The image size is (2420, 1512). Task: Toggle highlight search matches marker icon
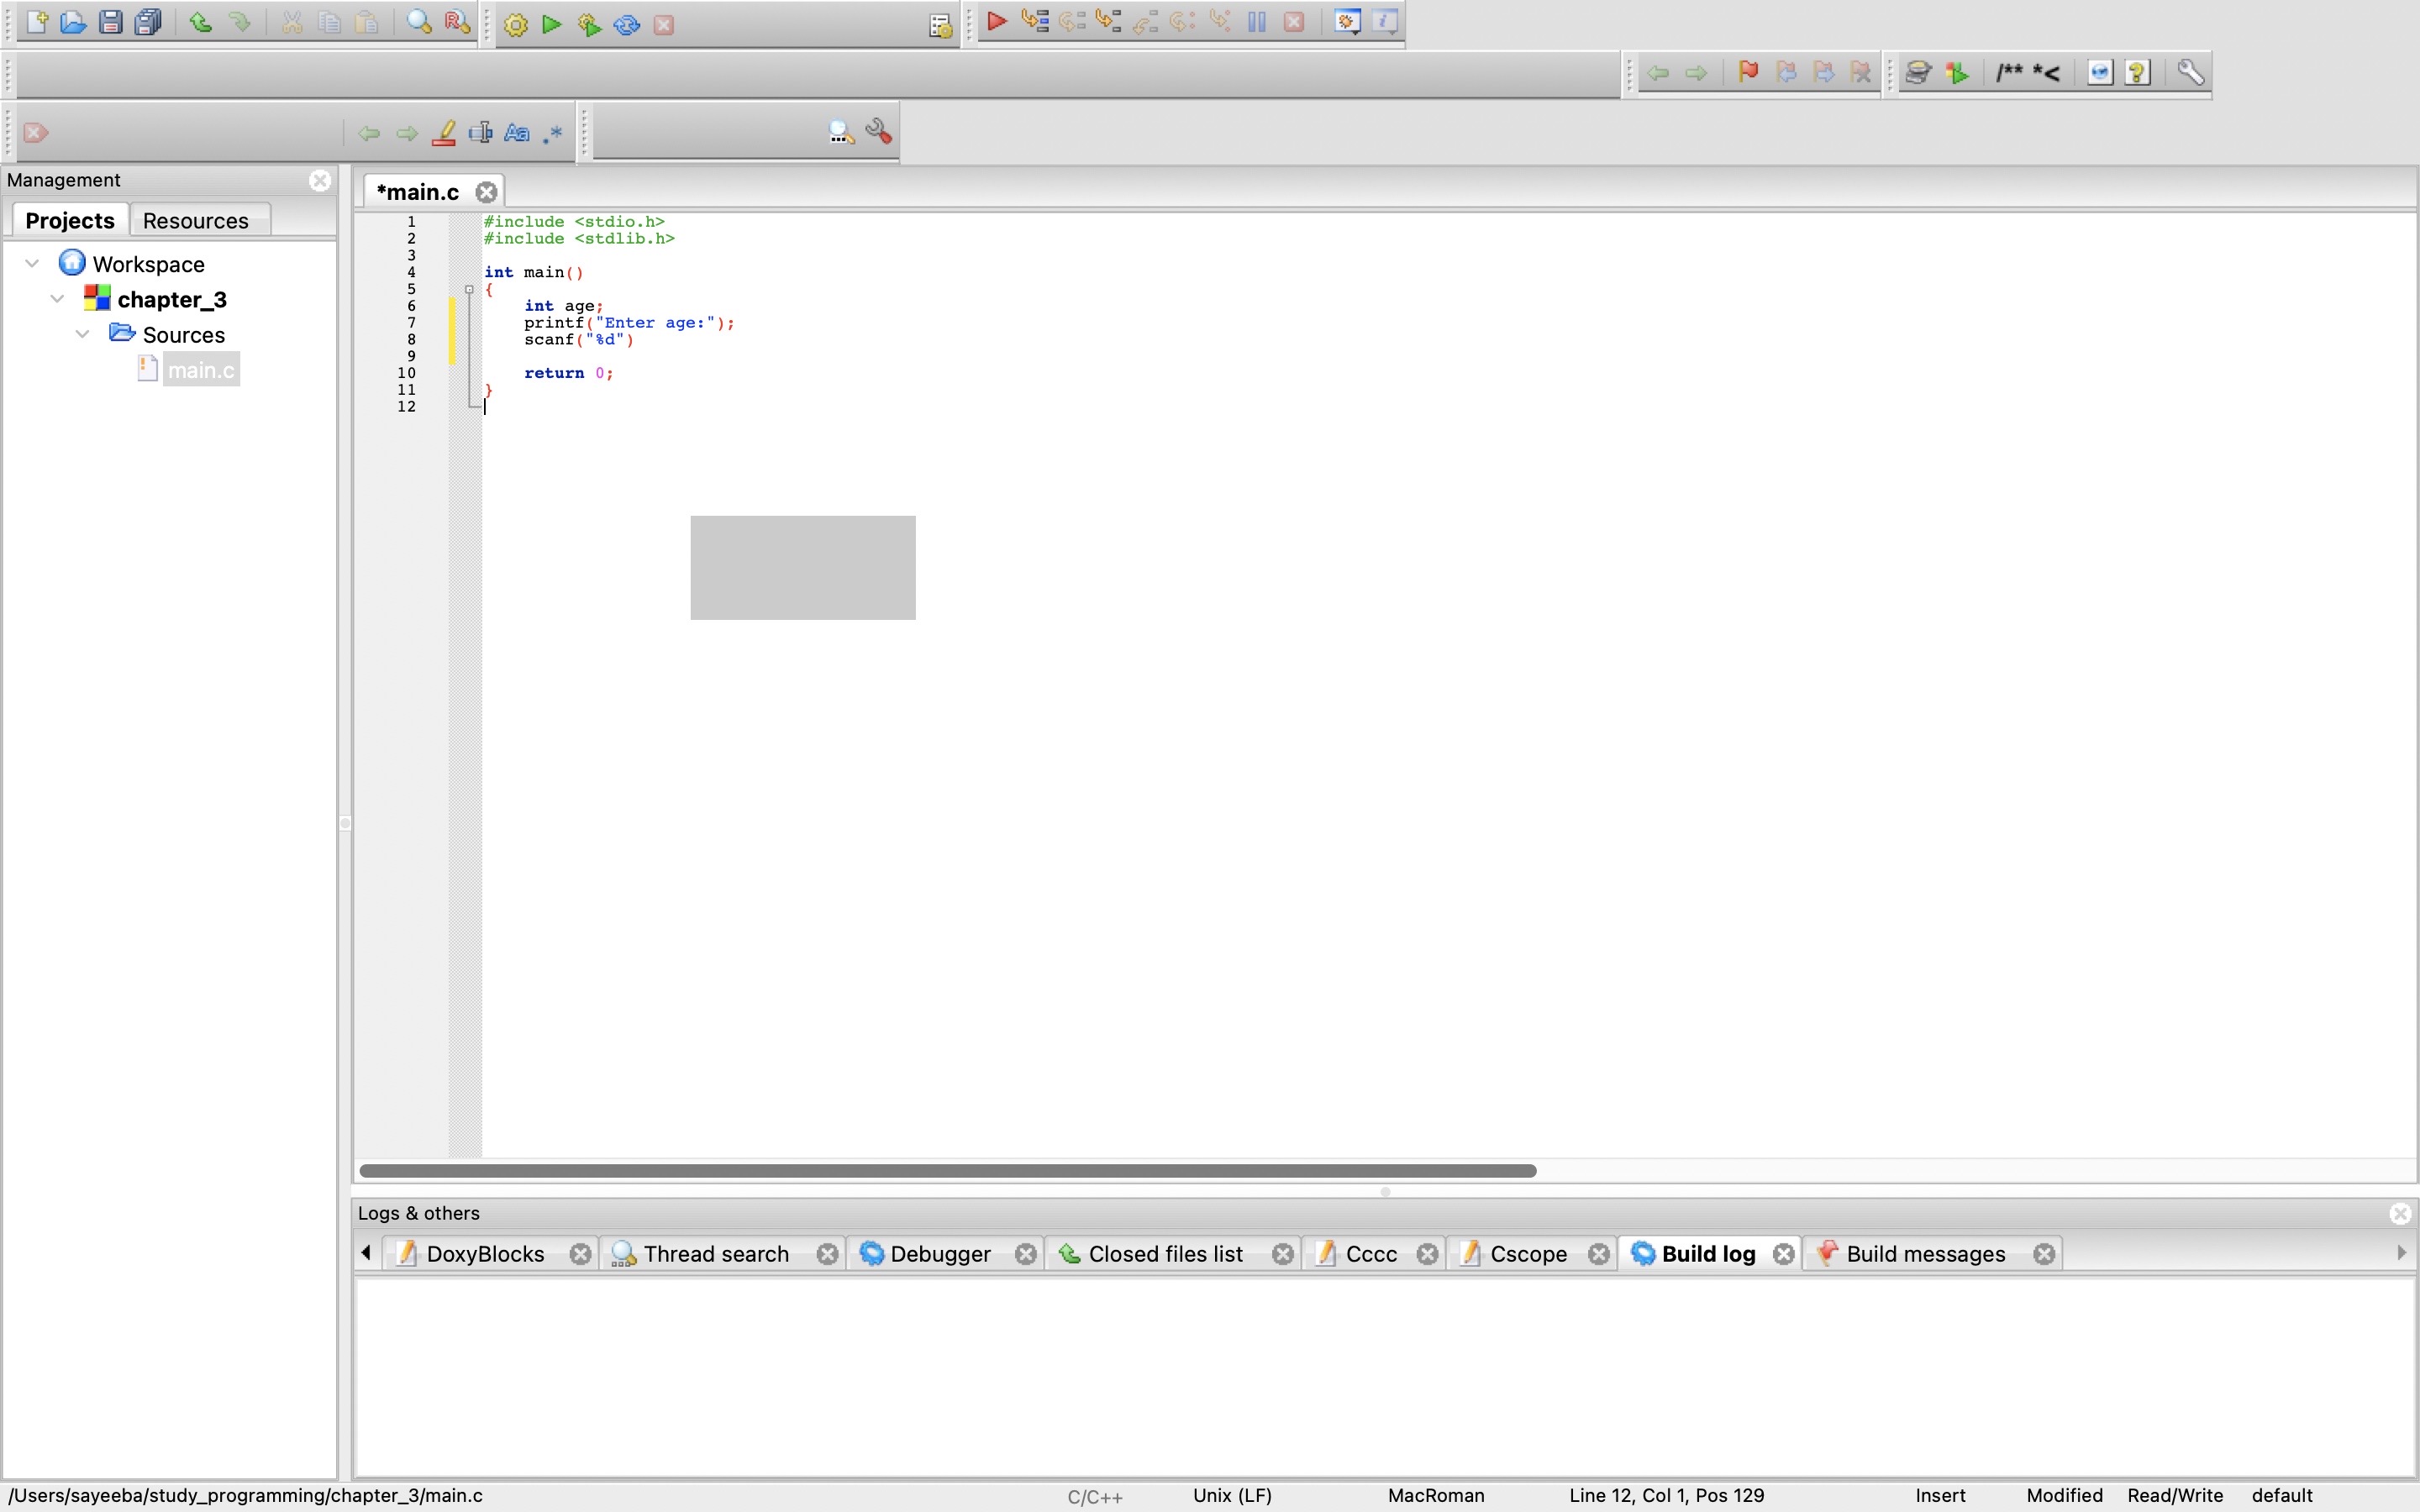point(444,133)
